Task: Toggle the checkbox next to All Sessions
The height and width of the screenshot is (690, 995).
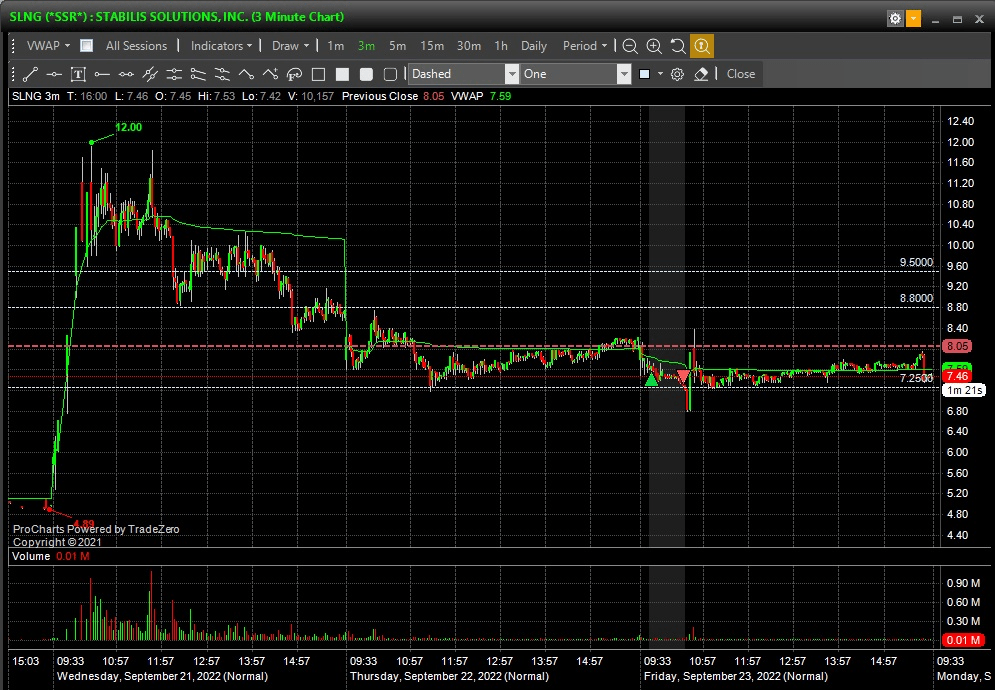Action: [87, 46]
